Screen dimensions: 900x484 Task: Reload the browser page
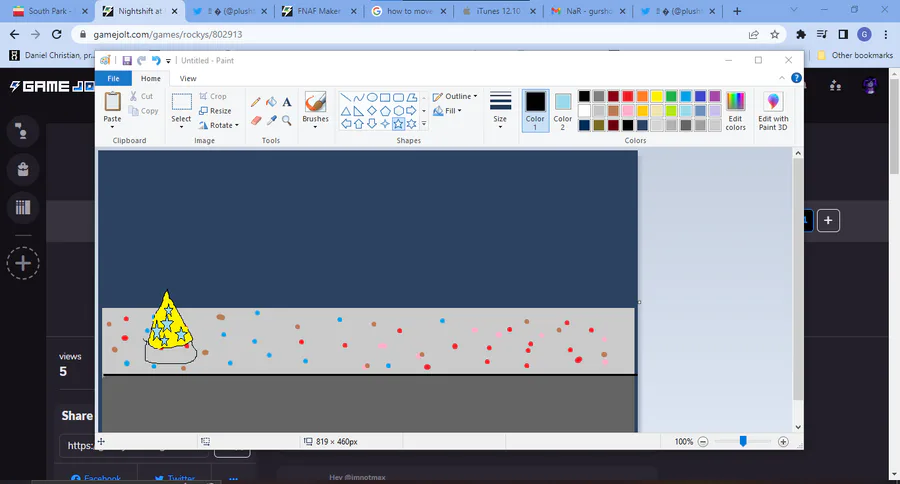56,34
